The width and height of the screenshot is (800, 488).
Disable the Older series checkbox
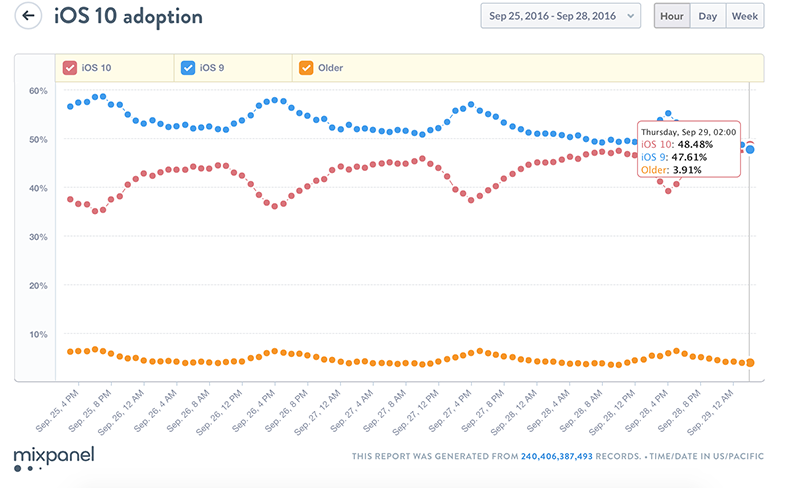[x=306, y=68]
